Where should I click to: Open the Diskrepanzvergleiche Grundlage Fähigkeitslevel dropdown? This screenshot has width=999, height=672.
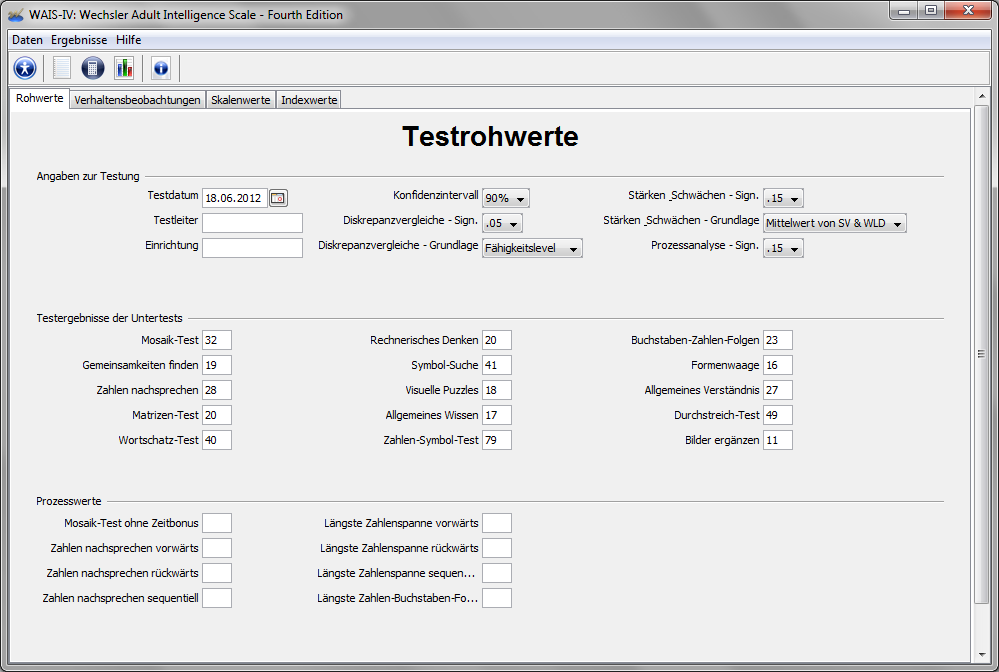click(x=532, y=248)
